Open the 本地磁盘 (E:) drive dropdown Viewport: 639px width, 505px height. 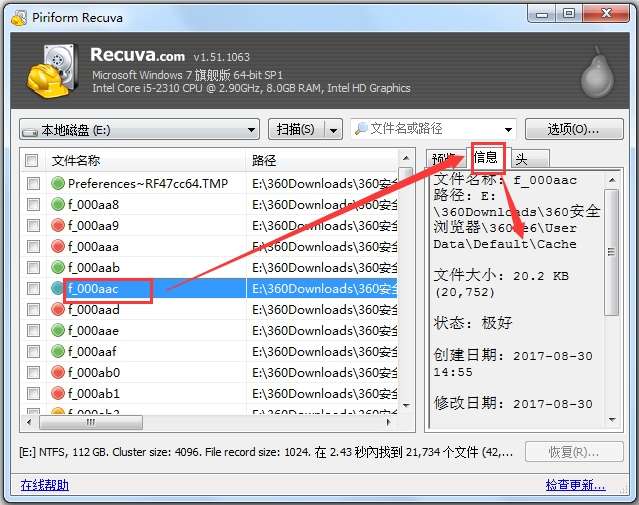[139, 130]
